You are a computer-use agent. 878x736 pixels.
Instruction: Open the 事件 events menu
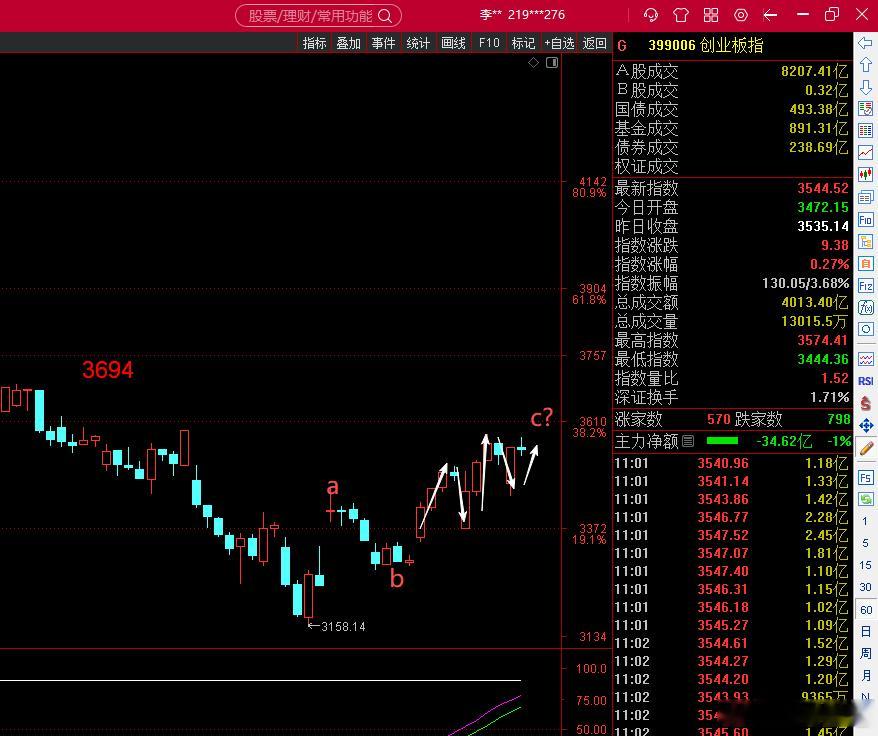(383, 43)
